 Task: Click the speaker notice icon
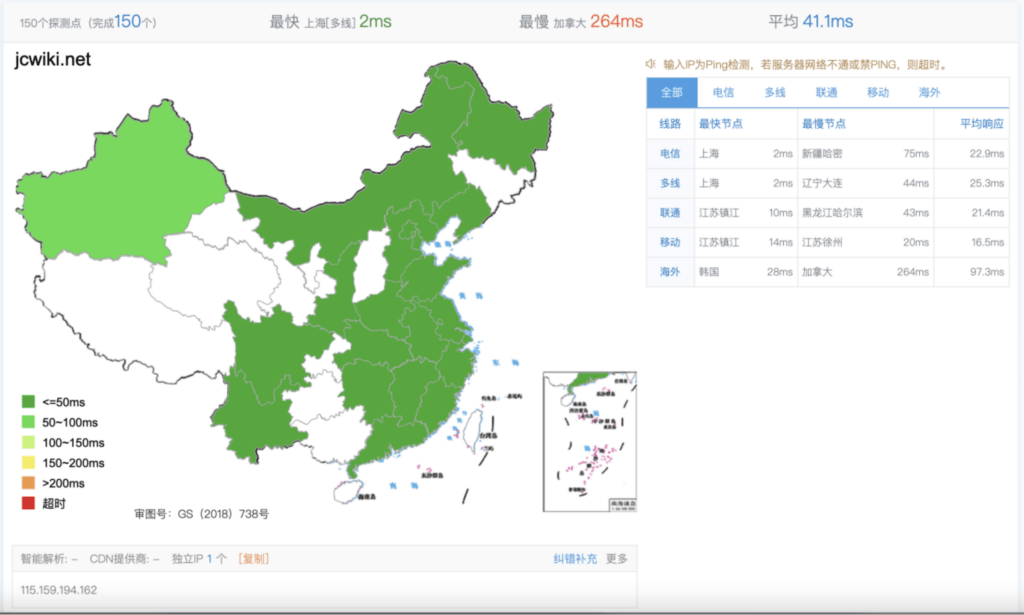650,64
